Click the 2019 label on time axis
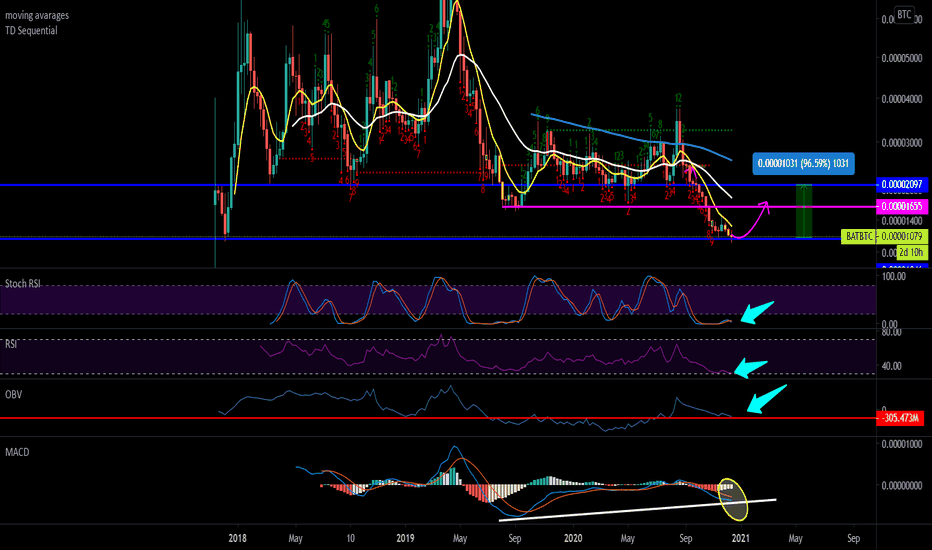 point(405,538)
